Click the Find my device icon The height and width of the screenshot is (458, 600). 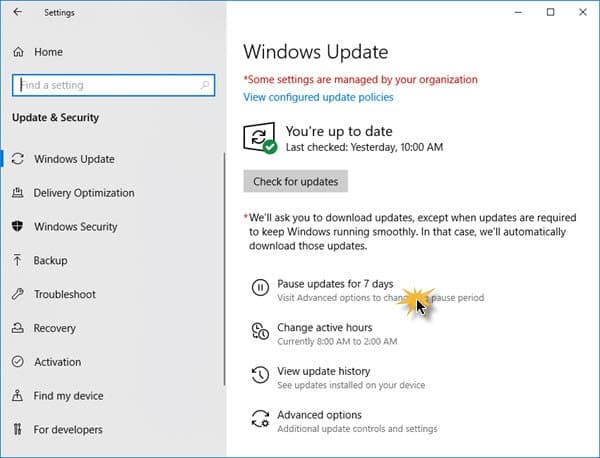point(17,395)
